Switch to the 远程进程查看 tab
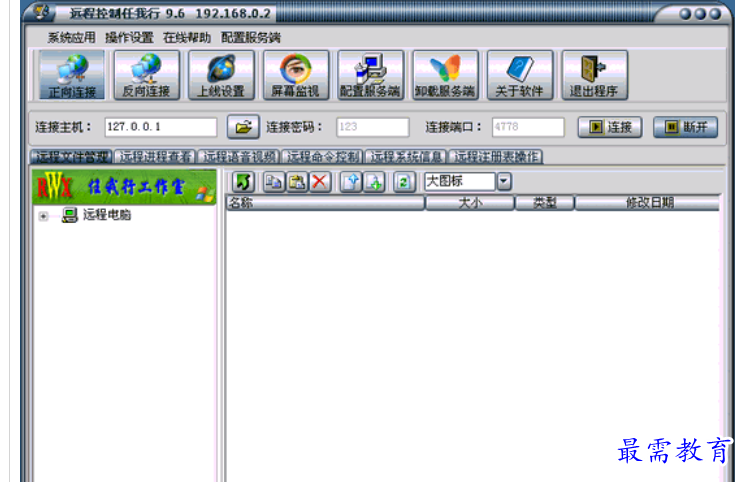Viewport: 739px width, 482px height. coord(155,157)
